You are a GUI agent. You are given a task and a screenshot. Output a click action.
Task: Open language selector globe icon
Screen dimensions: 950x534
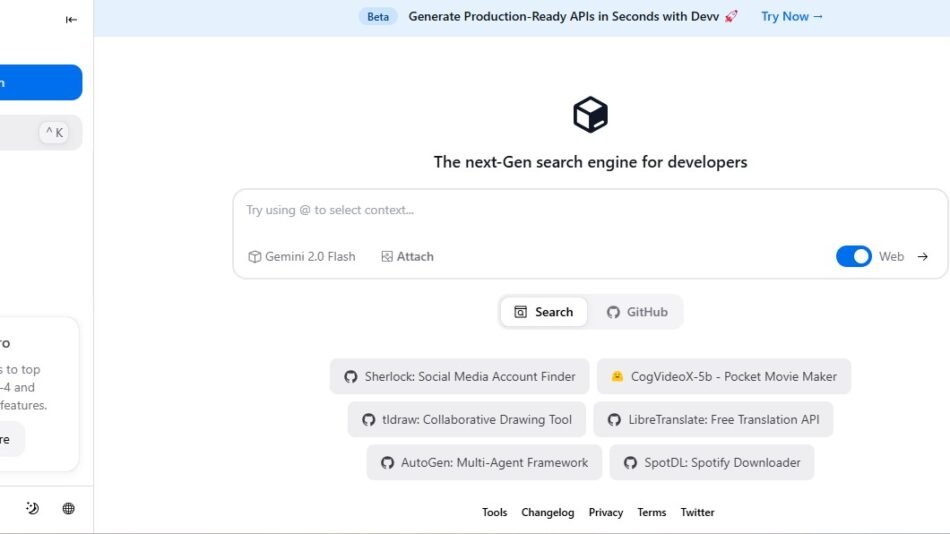68,508
